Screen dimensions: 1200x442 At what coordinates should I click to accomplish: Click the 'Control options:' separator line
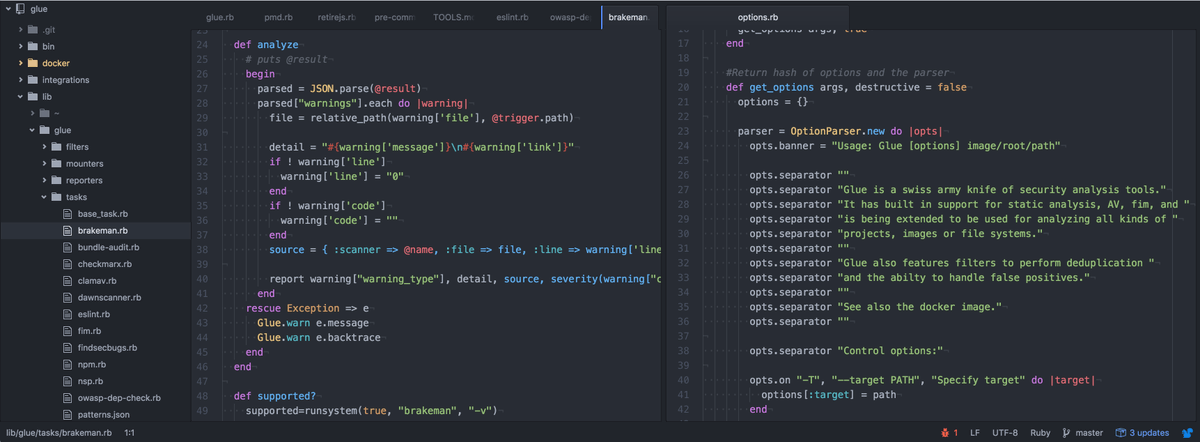(847, 351)
